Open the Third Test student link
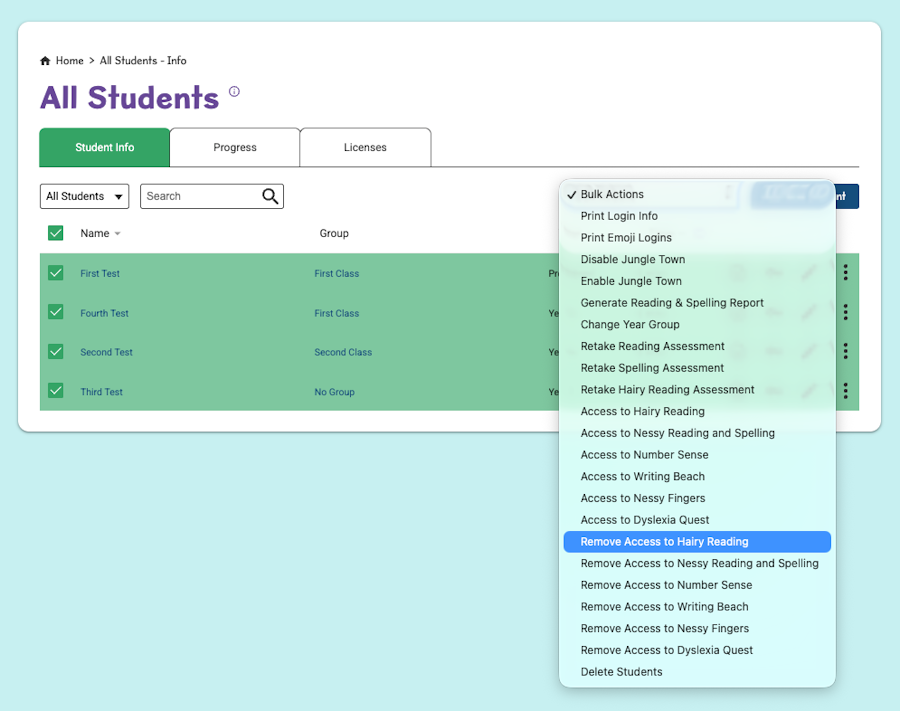Screen dimensions: 900x711 click(x=102, y=392)
